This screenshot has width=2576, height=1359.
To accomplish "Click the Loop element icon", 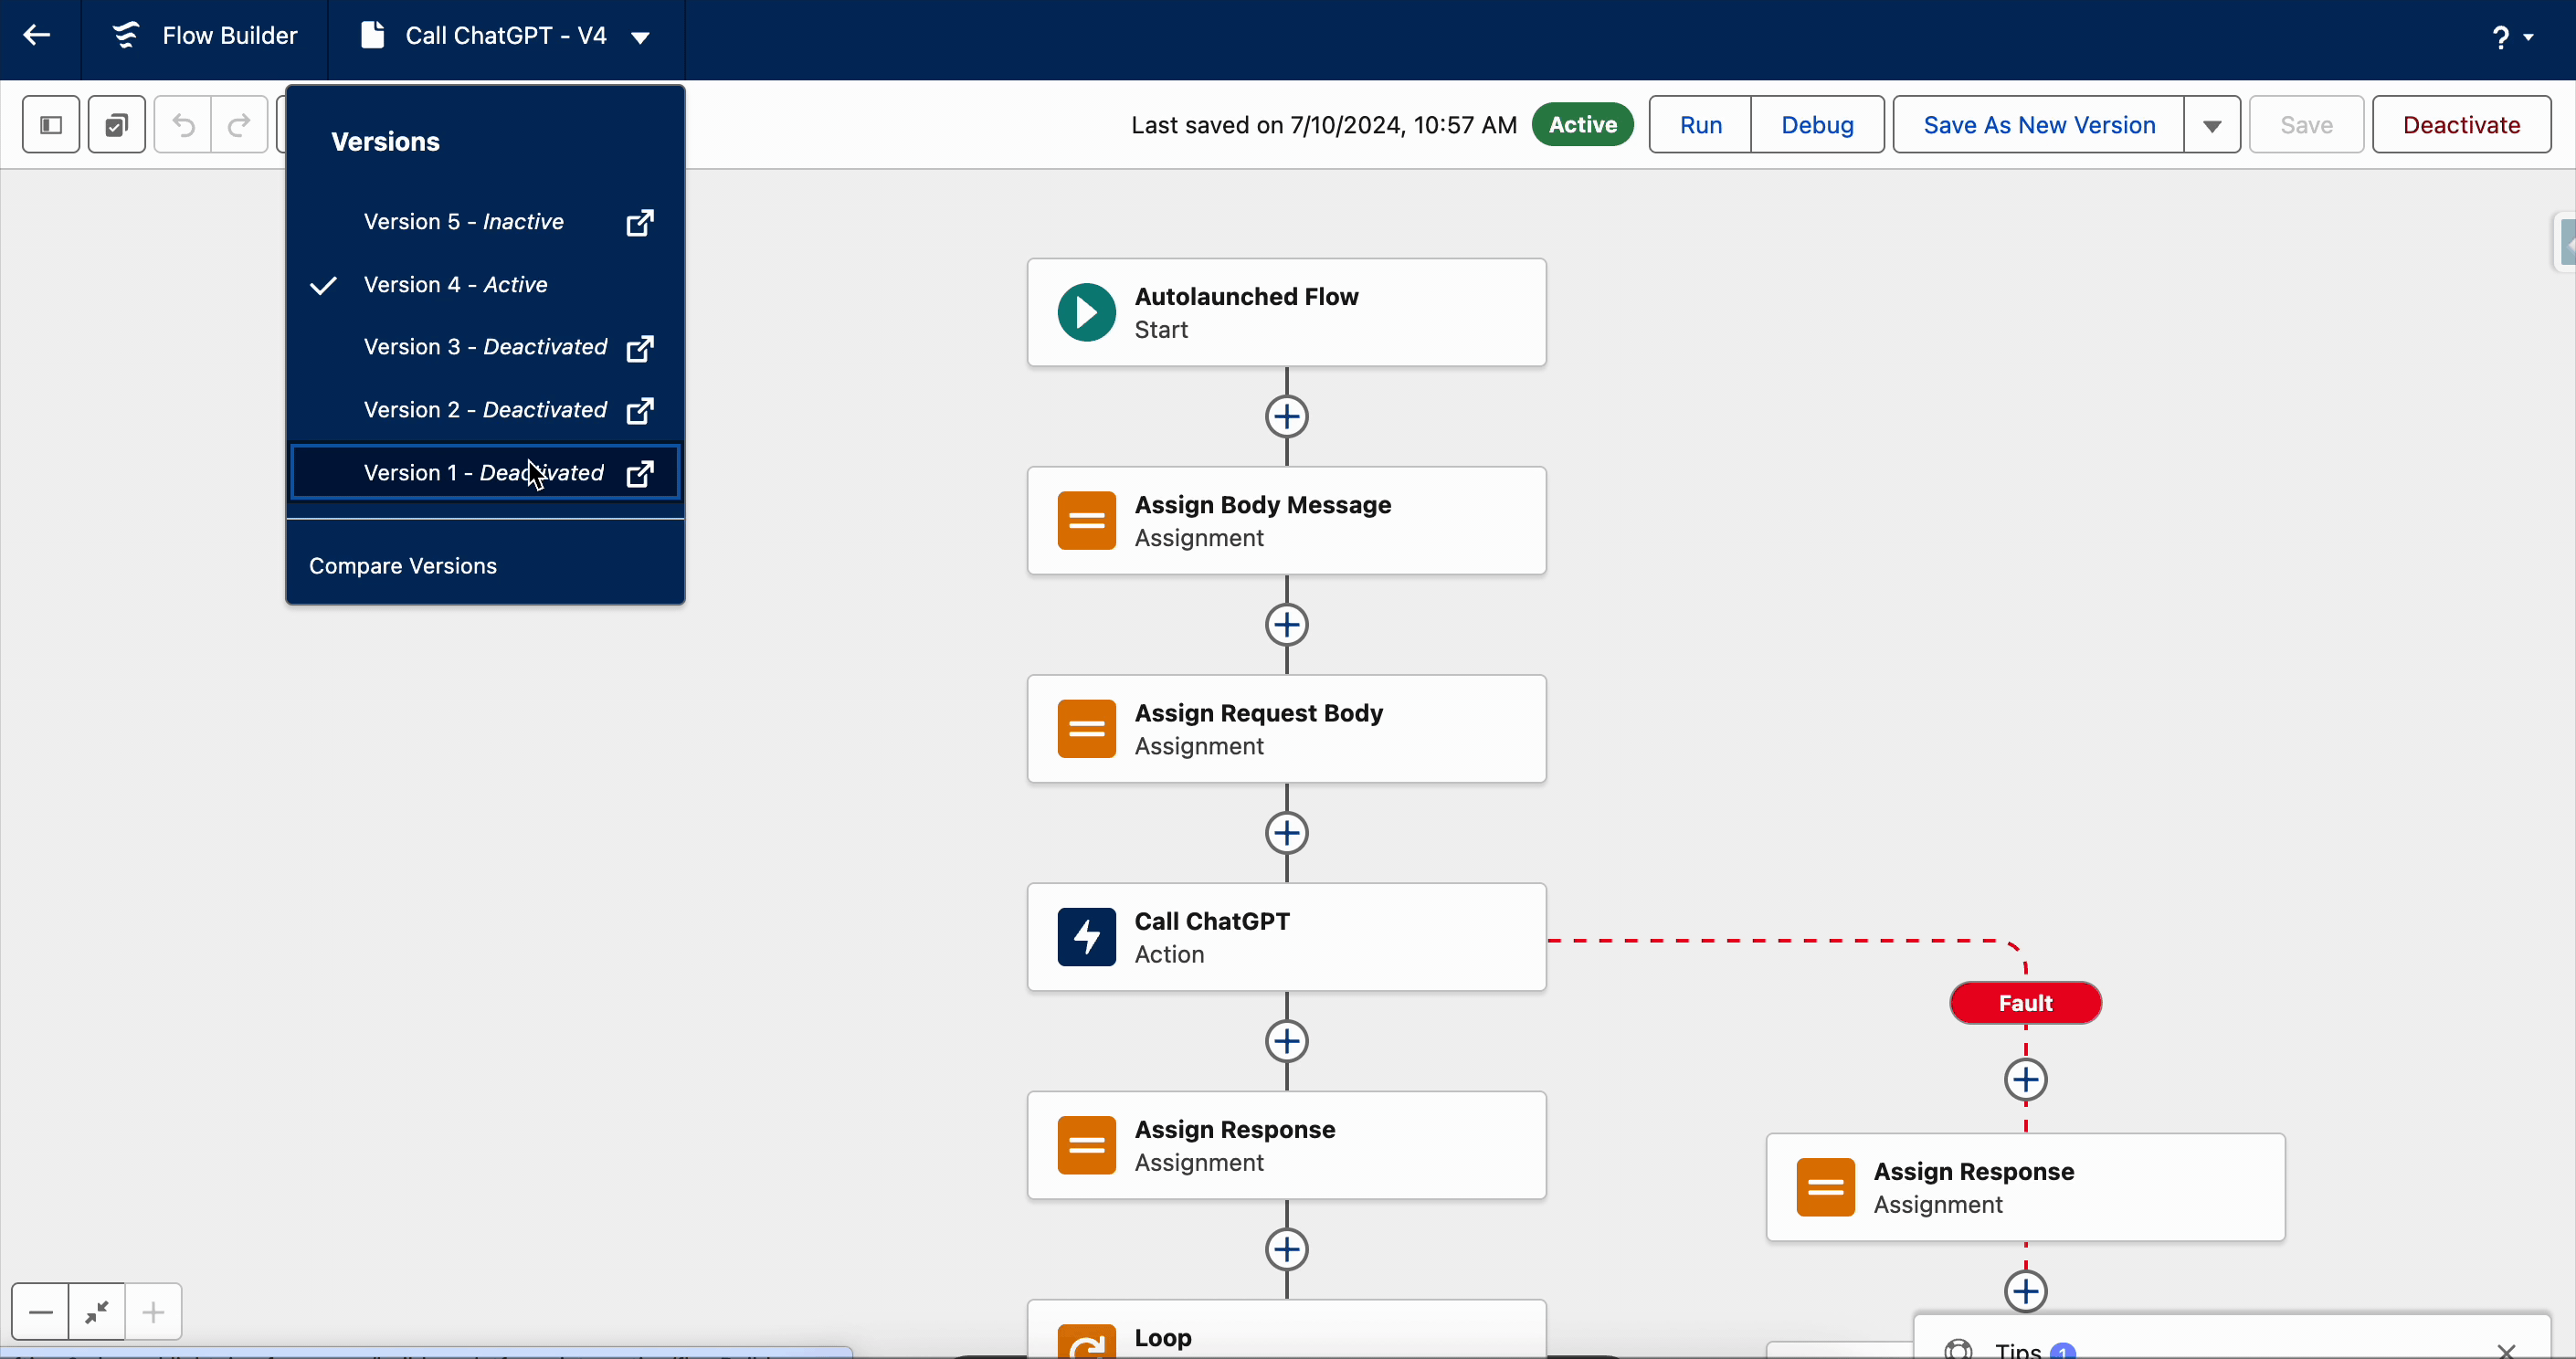I will 1087,1342.
